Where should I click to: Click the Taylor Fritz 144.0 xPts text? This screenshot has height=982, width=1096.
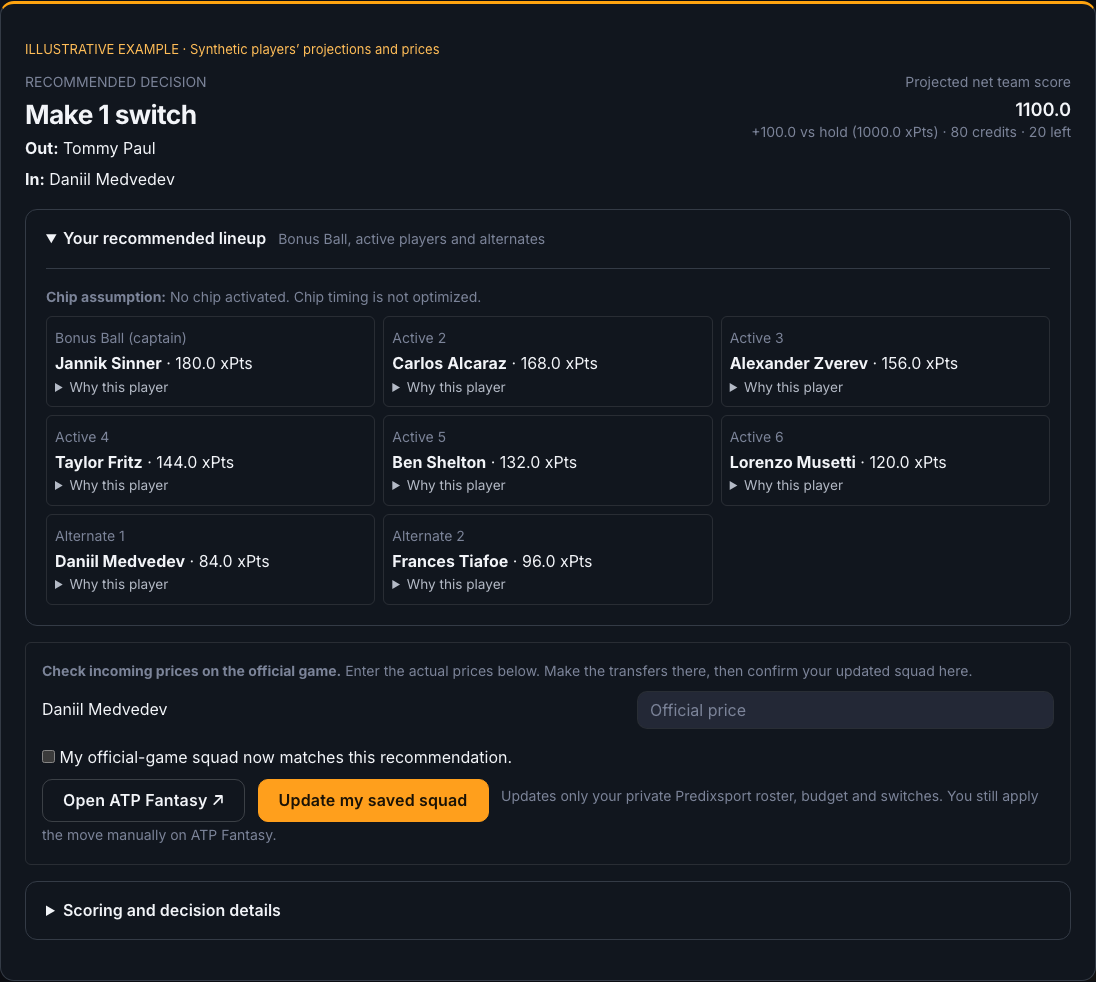coord(145,462)
